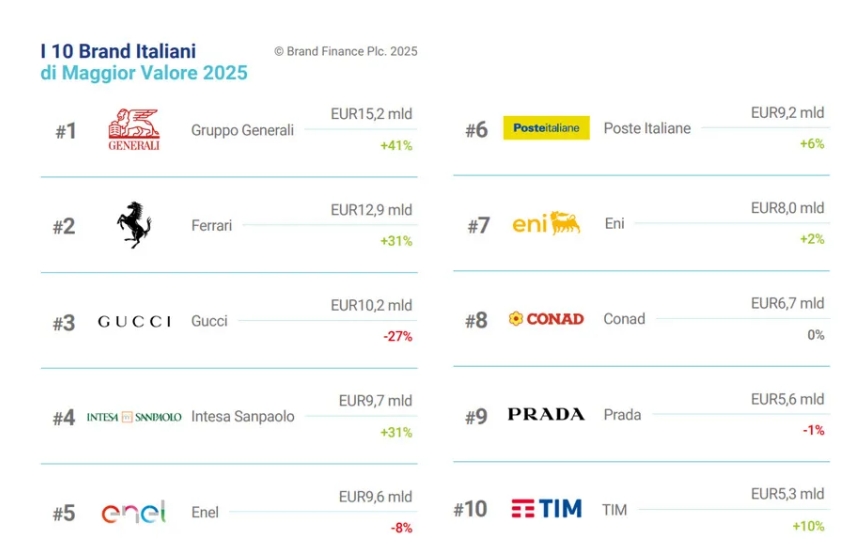Click Ferrari's EUR12,9 mld value
This screenshot has width=866, height=557.
[371, 210]
